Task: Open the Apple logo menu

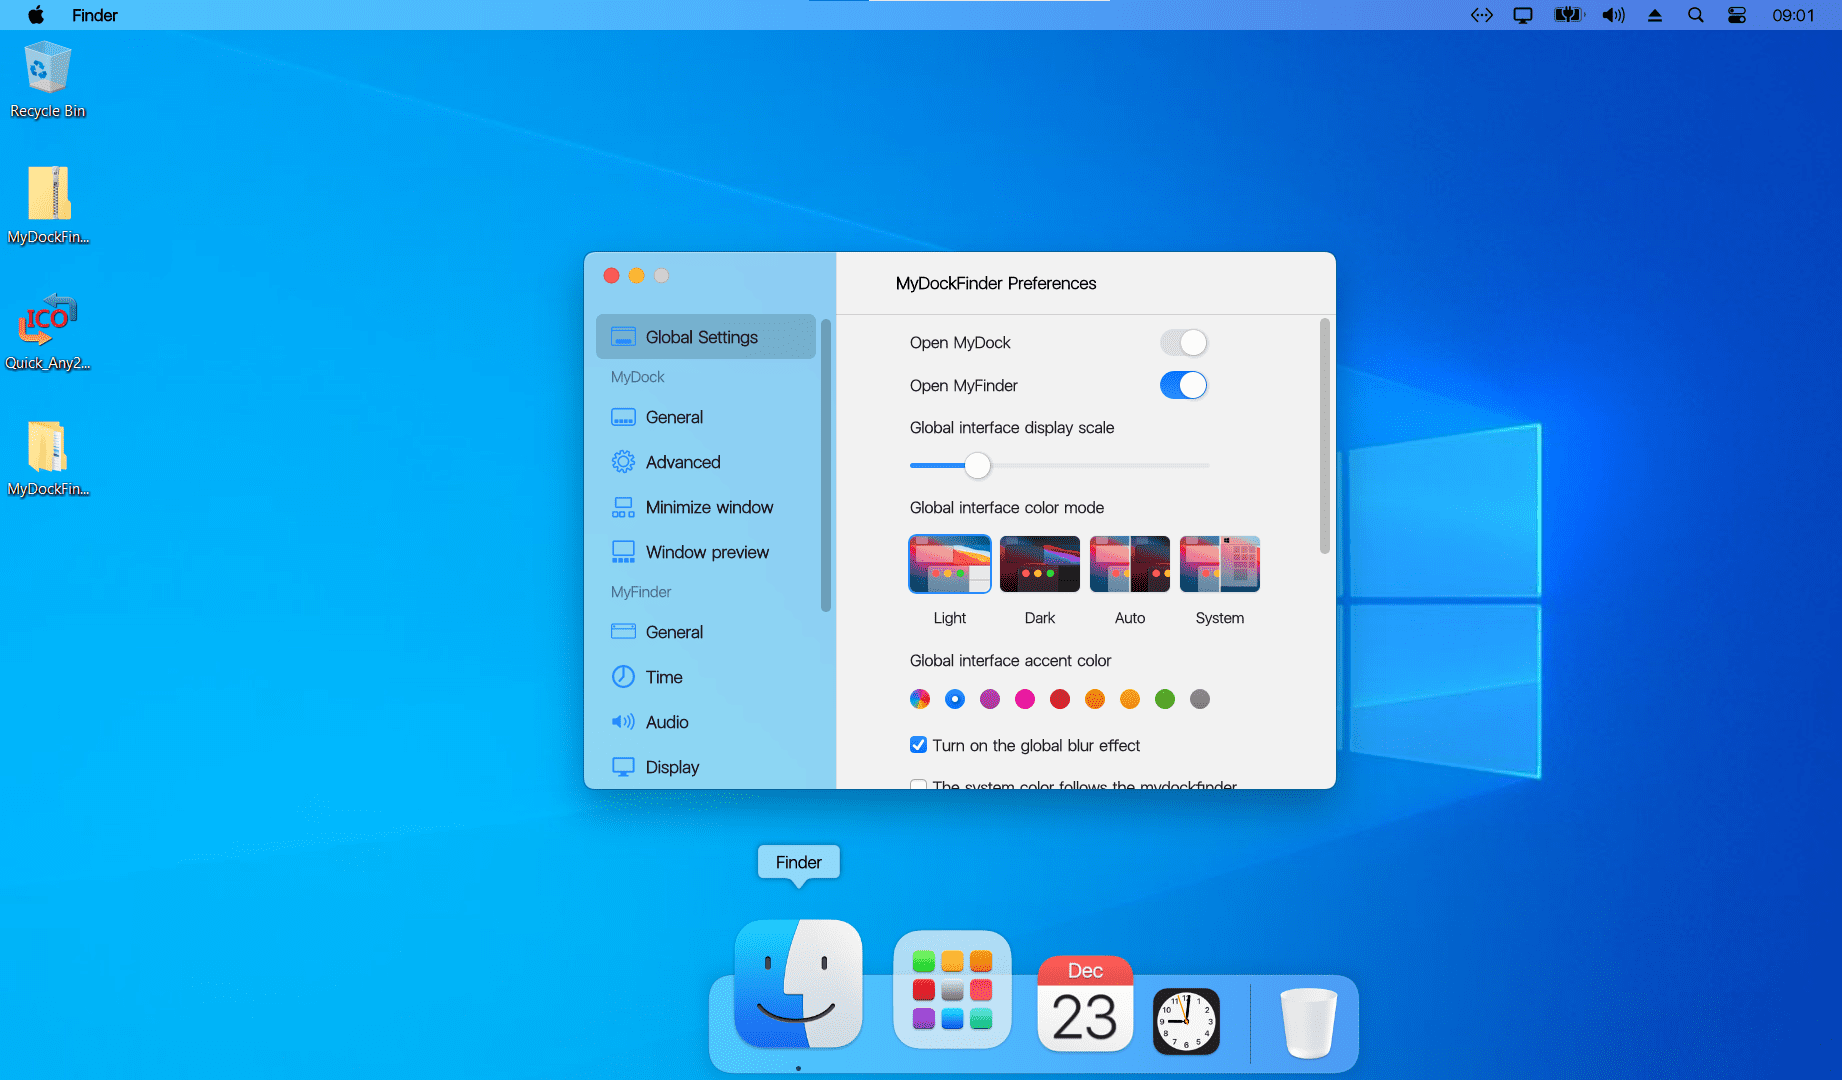Action: click(x=36, y=15)
